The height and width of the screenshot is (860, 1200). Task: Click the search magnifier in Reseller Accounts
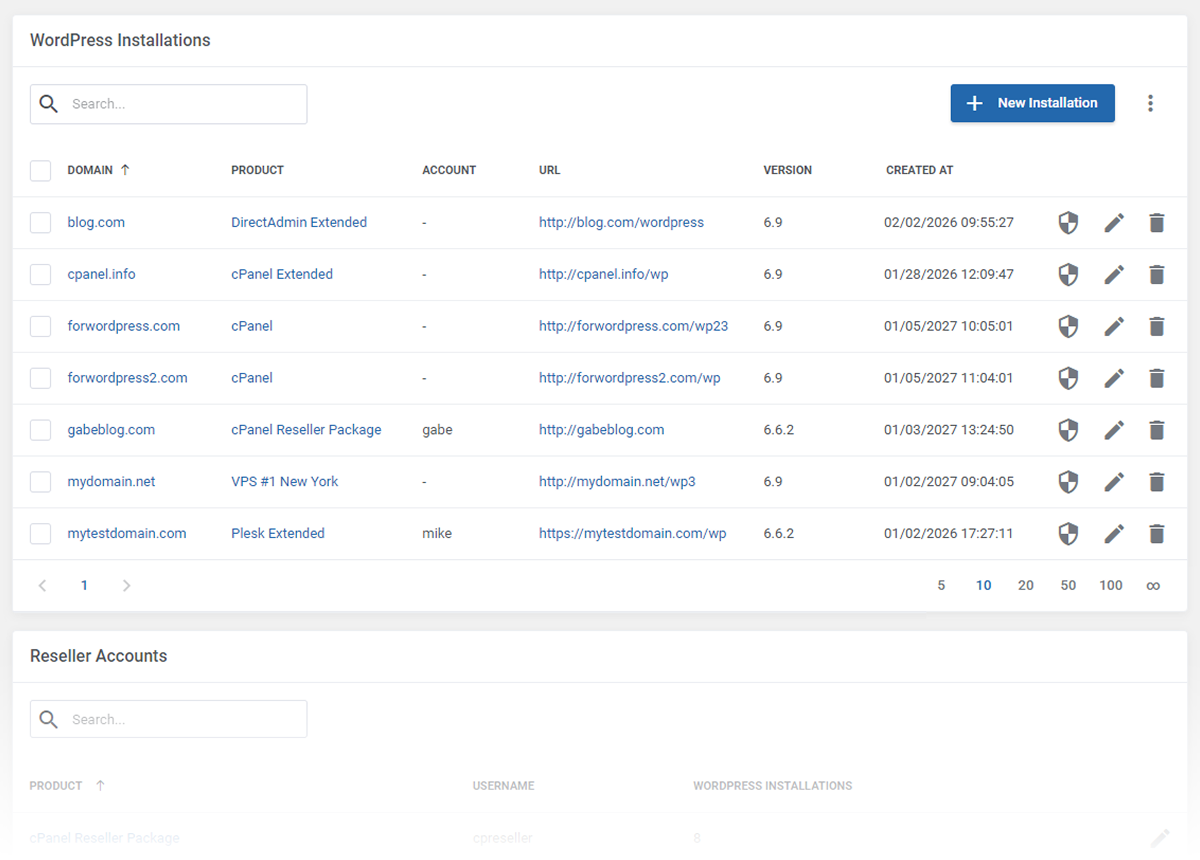pyautogui.click(x=48, y=719)
